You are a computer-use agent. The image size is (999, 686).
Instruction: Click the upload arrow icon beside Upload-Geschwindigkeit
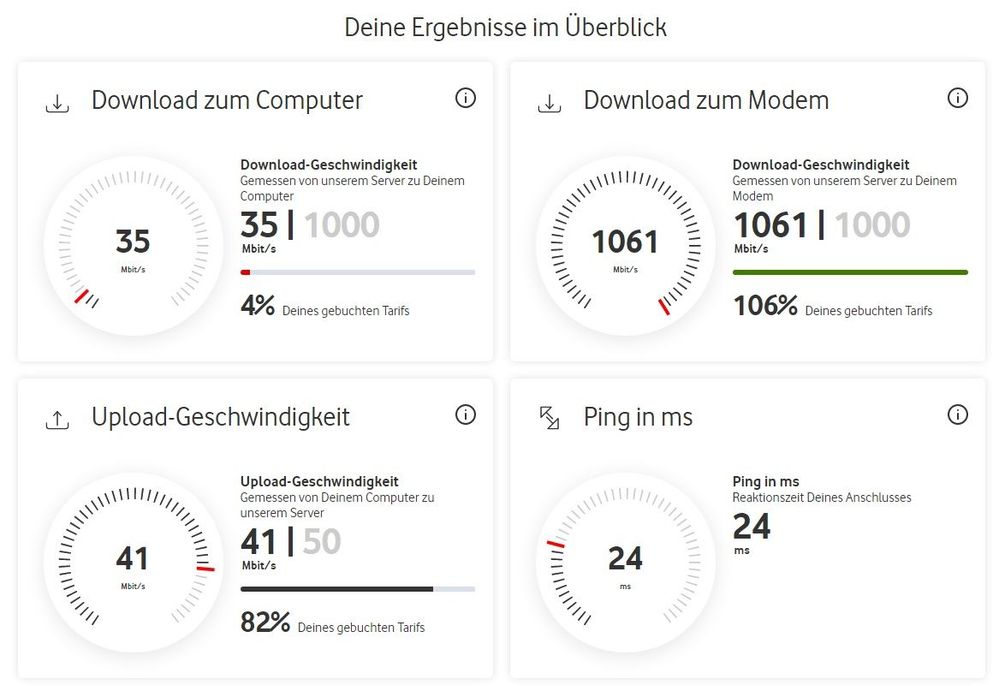point(58,420)
